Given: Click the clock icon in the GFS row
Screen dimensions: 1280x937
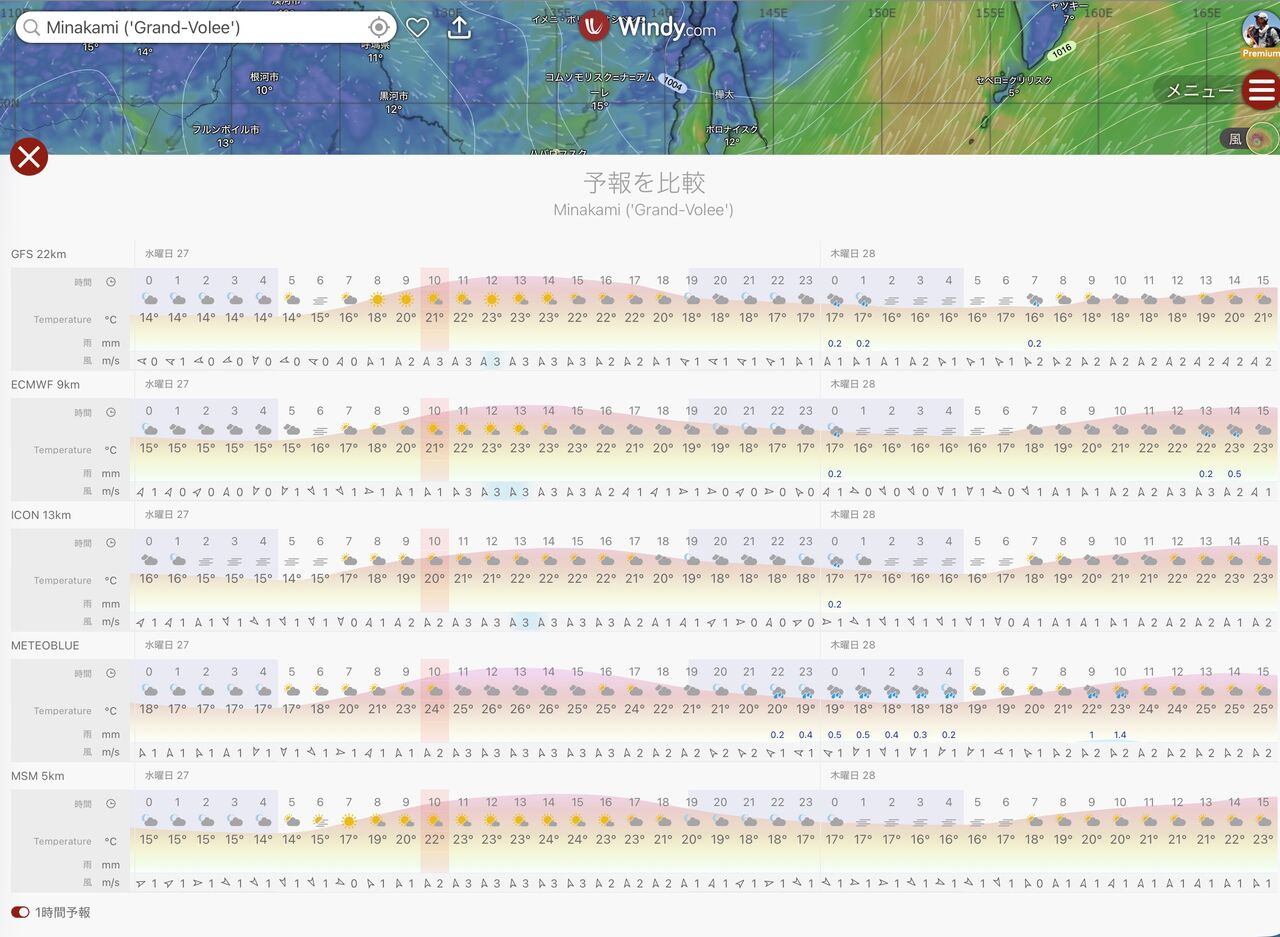Looking at the screenshot, I should pyautogui.click(x=111, y=282).
